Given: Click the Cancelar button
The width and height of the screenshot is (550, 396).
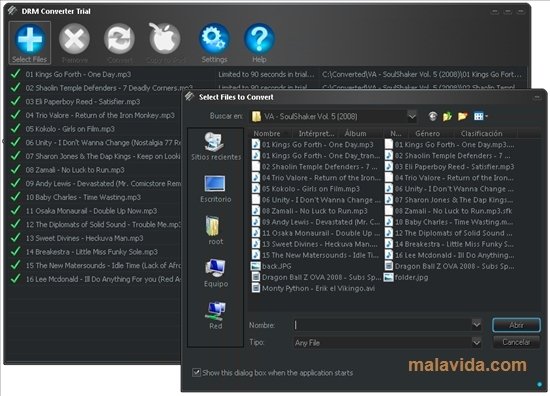Looking at the screenshot, I should coord(516,342).
